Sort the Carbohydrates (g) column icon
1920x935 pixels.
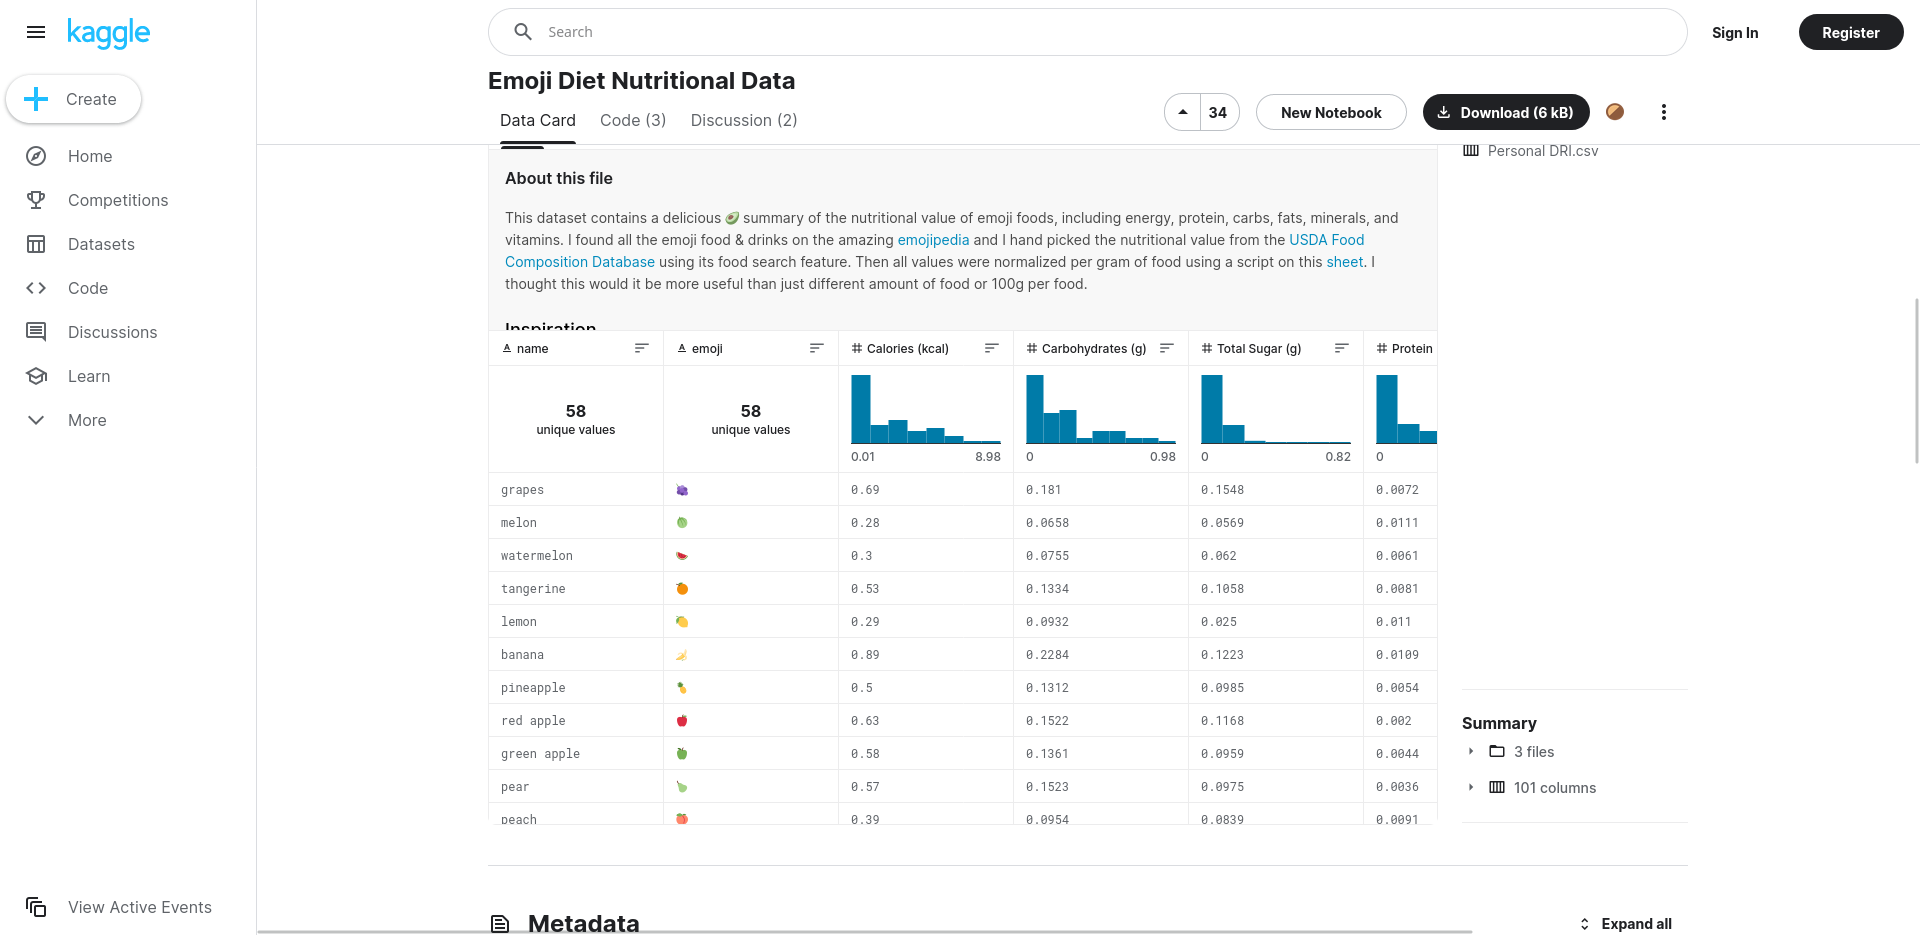tap(1167, 348)
